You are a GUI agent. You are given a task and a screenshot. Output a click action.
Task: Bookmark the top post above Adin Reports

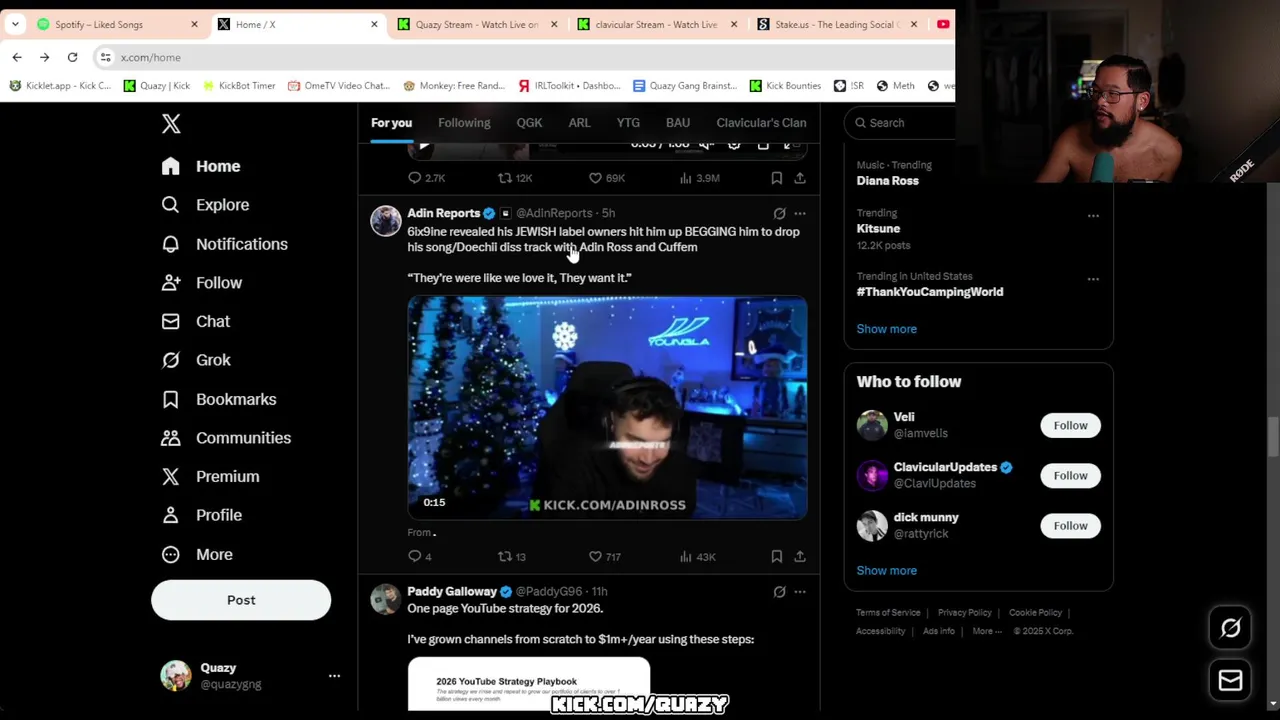tap(776, 178)
